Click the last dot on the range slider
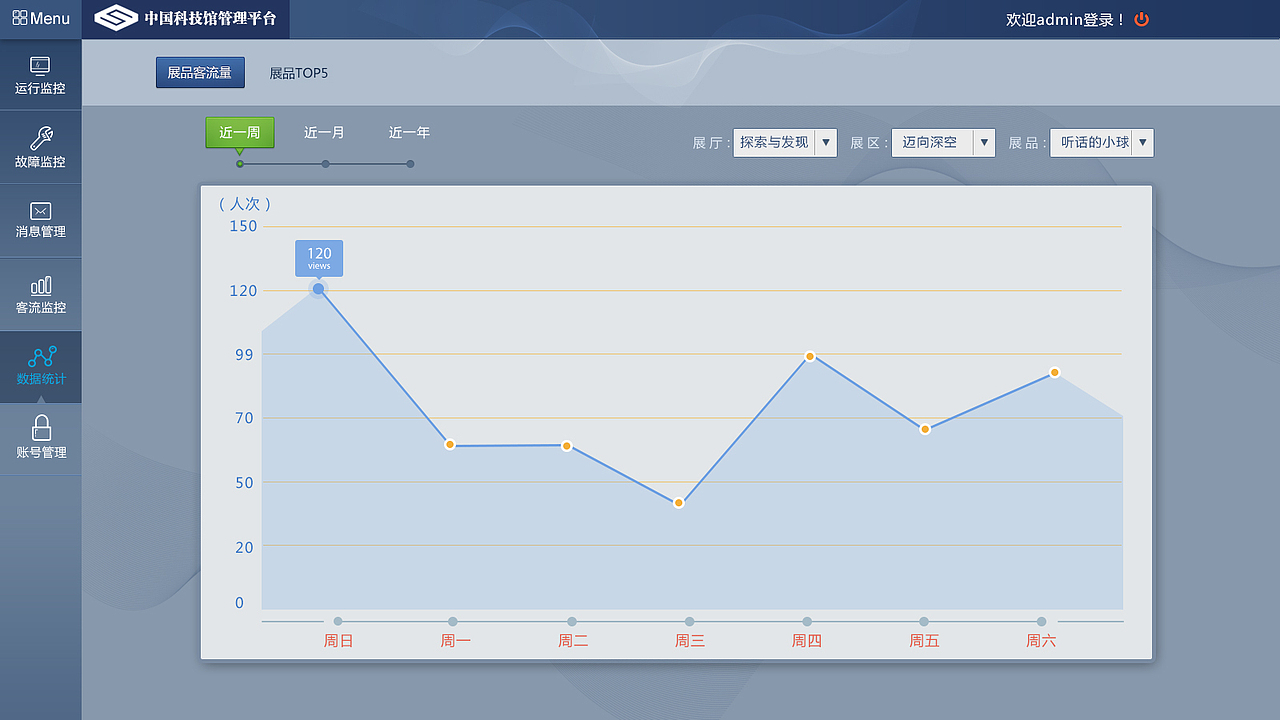 click(410, 164)
